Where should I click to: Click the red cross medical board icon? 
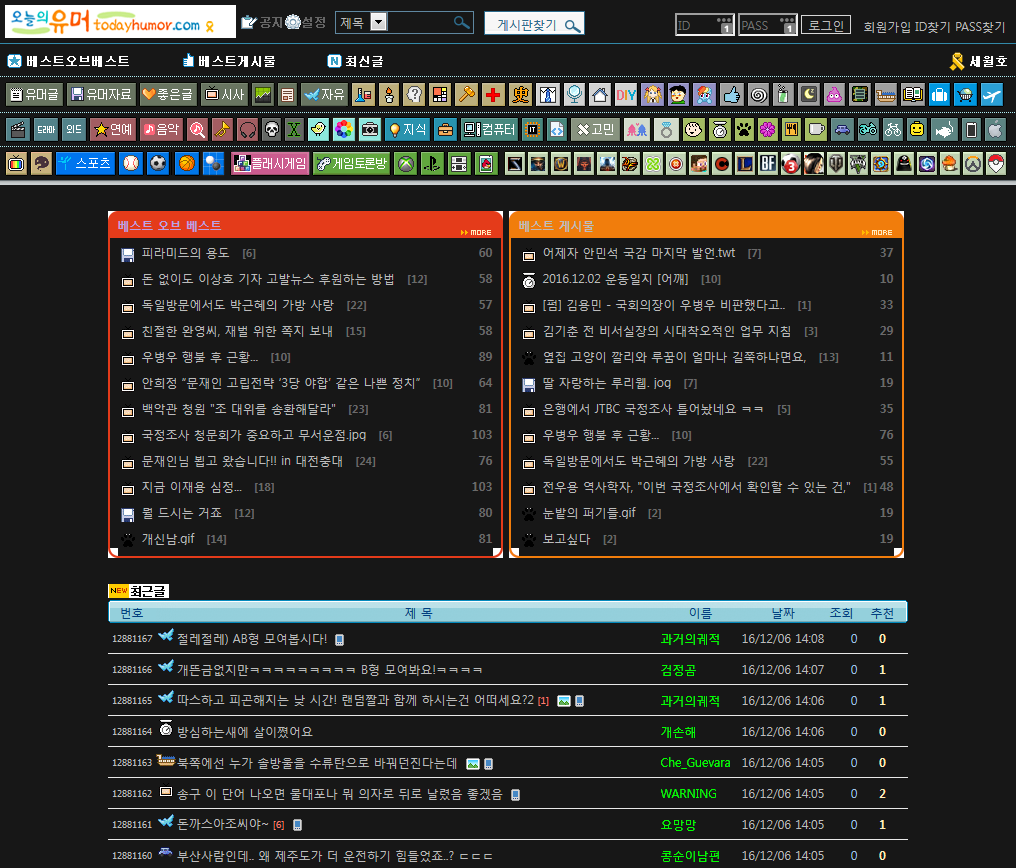(492, 95)
